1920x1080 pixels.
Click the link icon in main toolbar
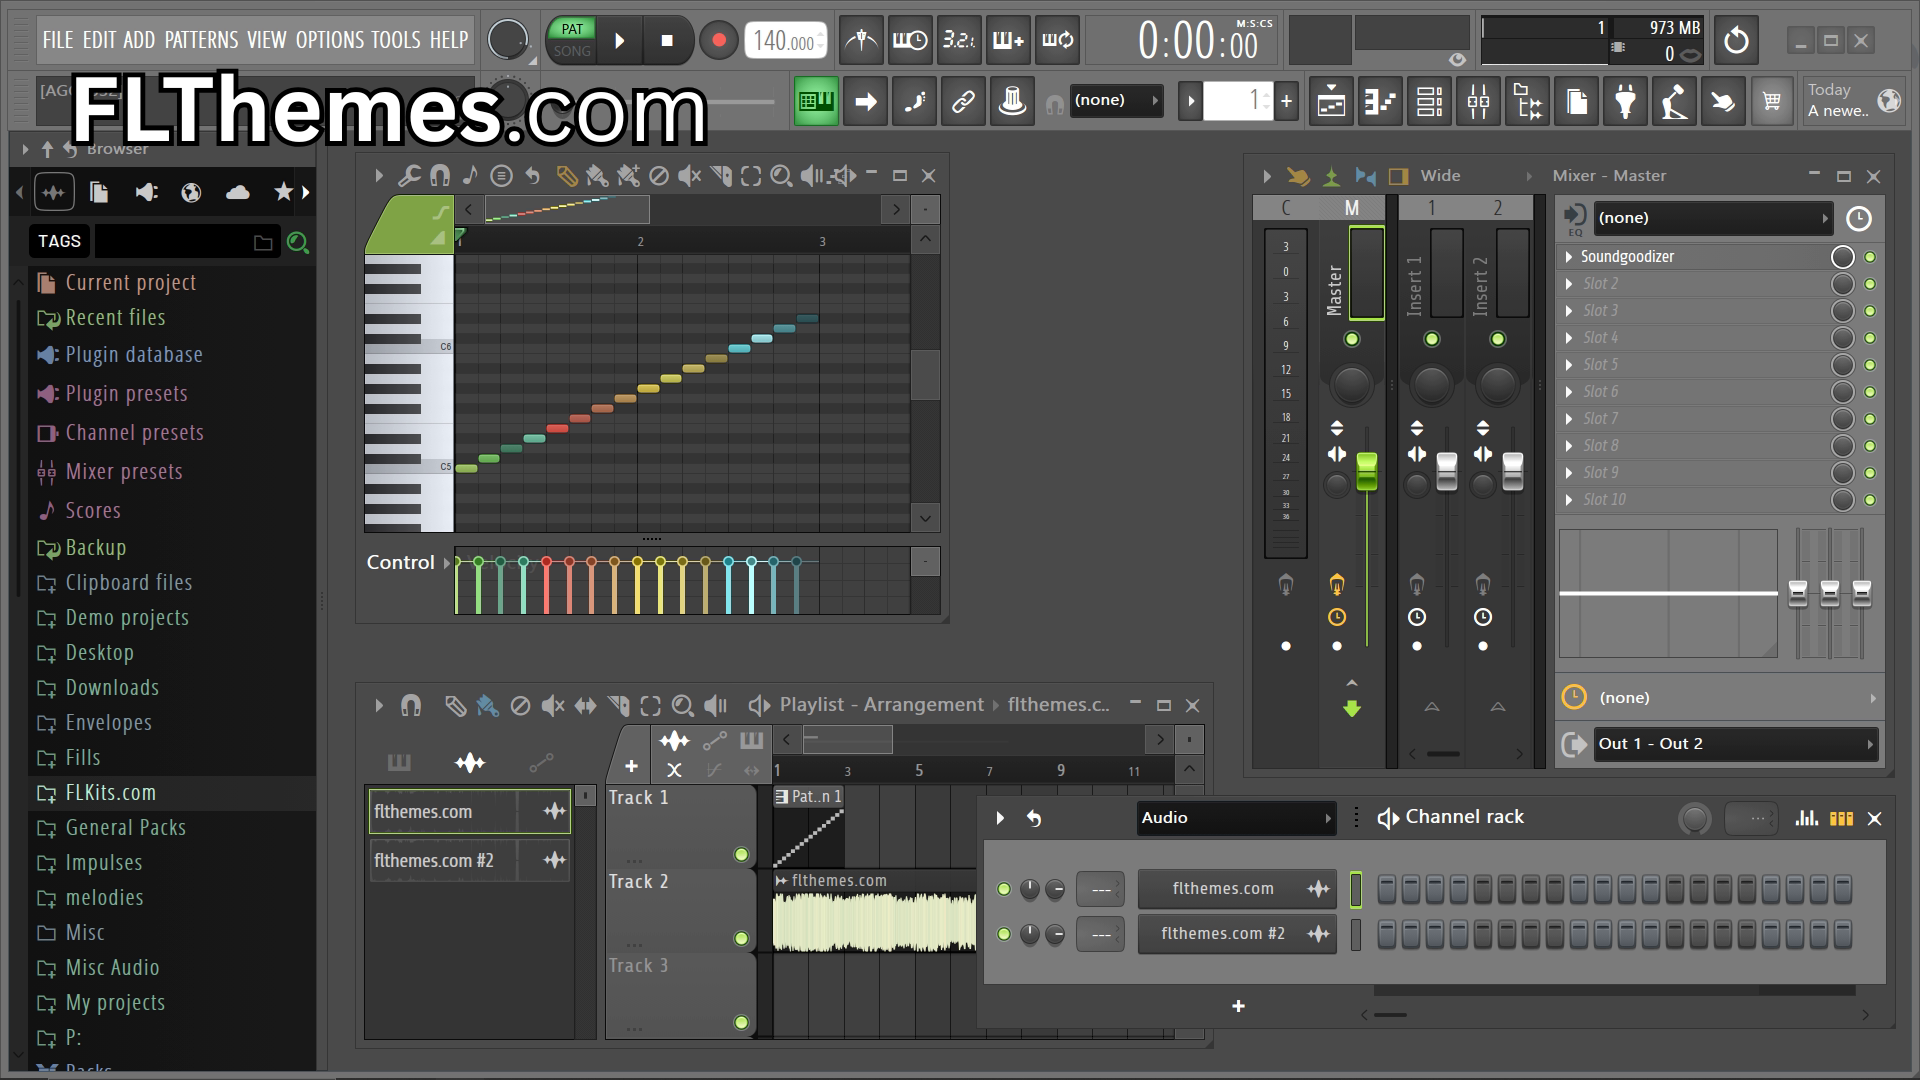coord(963,100)
